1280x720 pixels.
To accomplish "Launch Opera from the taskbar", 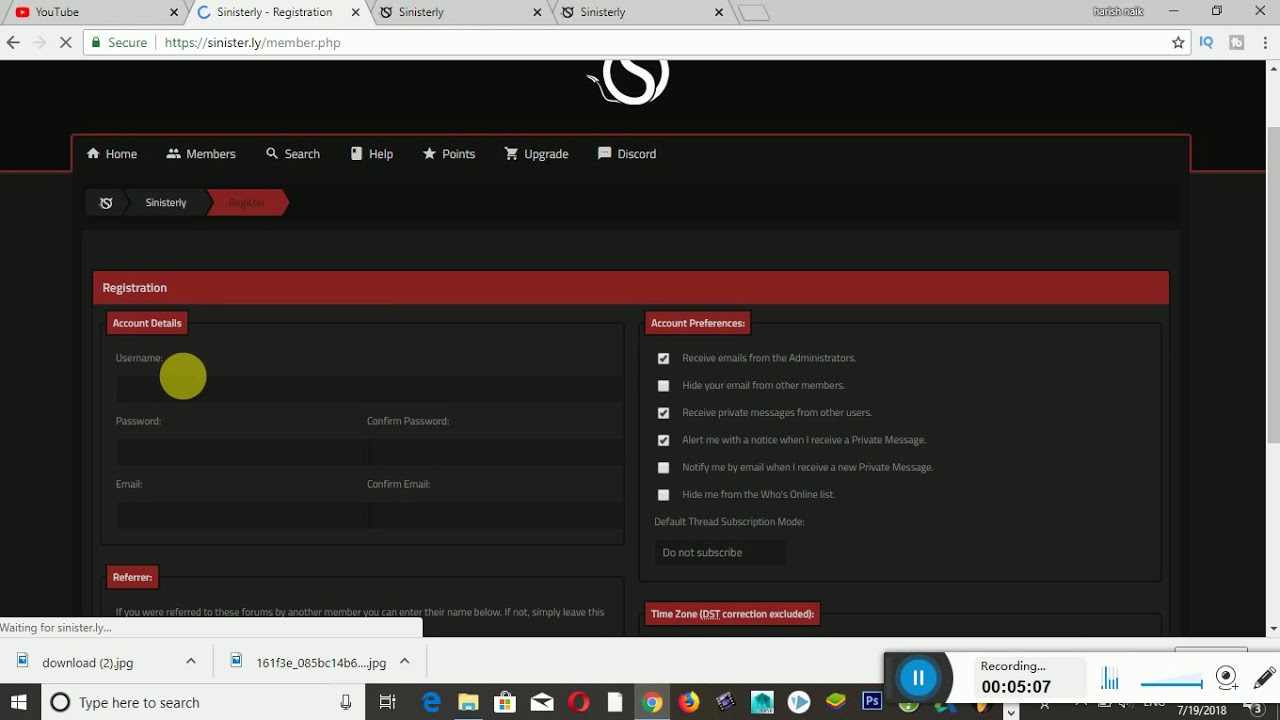I will [579, 702].
